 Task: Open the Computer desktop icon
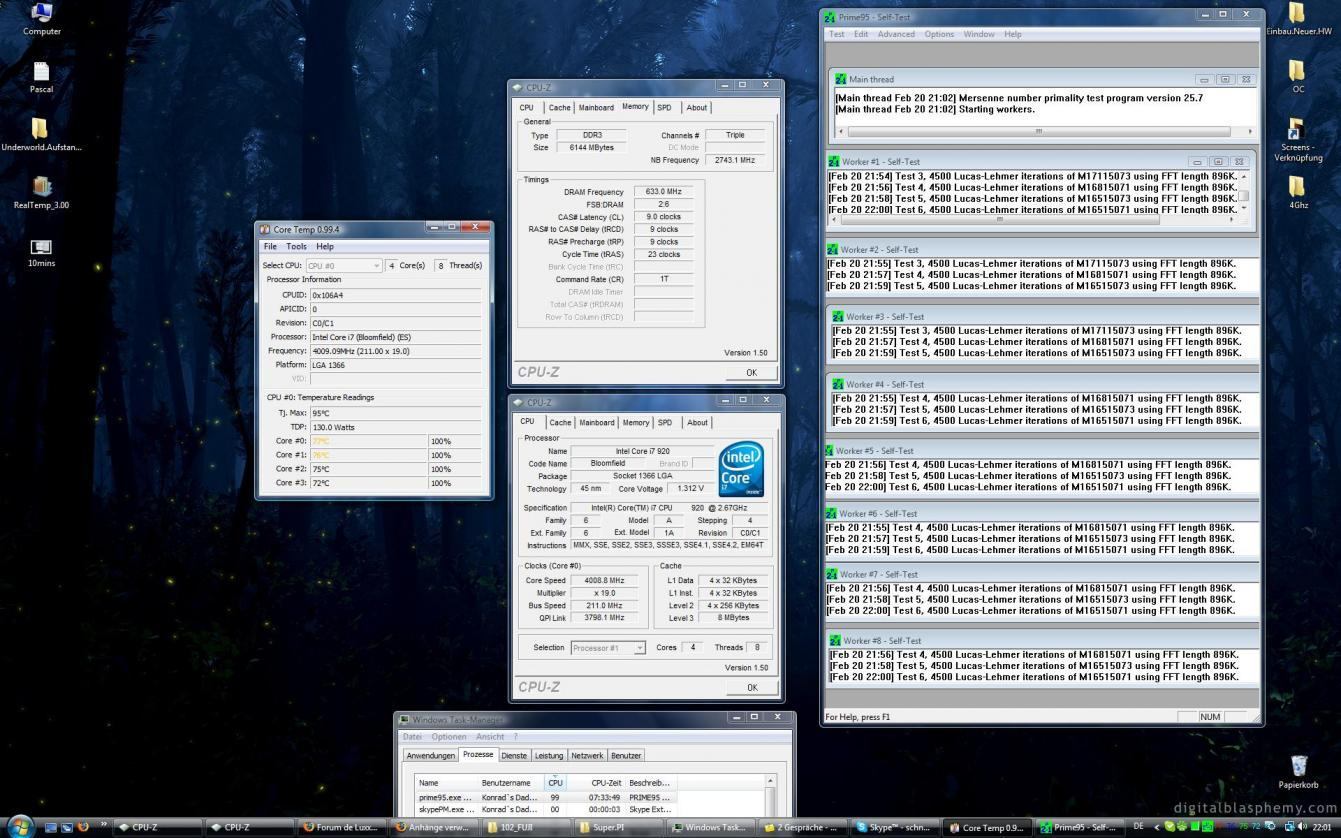click(x=41, y=18)
